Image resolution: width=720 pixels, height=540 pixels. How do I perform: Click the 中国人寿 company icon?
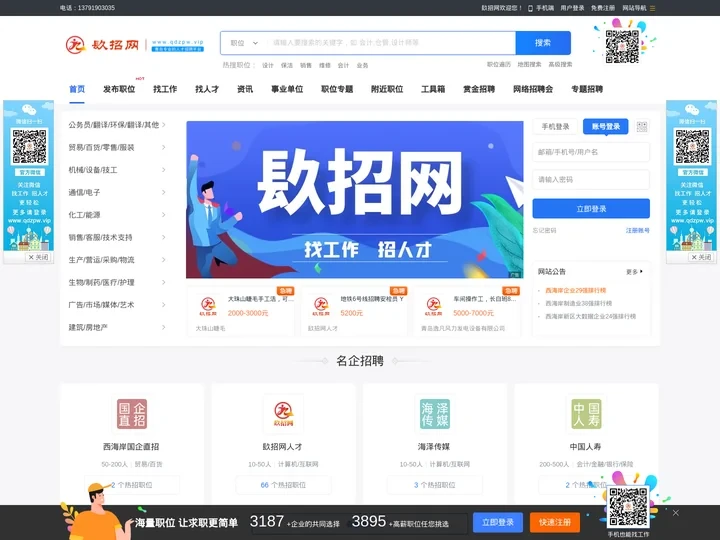click(x=586, y=414)
